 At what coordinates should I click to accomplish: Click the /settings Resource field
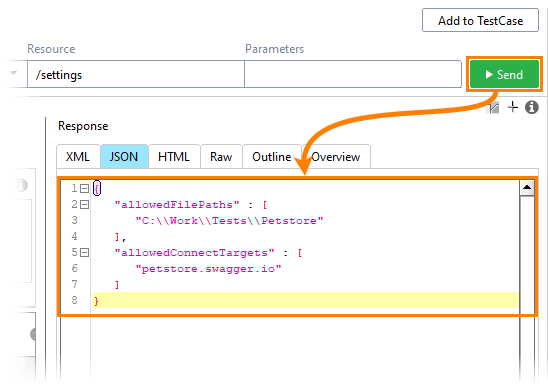[136, 74]
